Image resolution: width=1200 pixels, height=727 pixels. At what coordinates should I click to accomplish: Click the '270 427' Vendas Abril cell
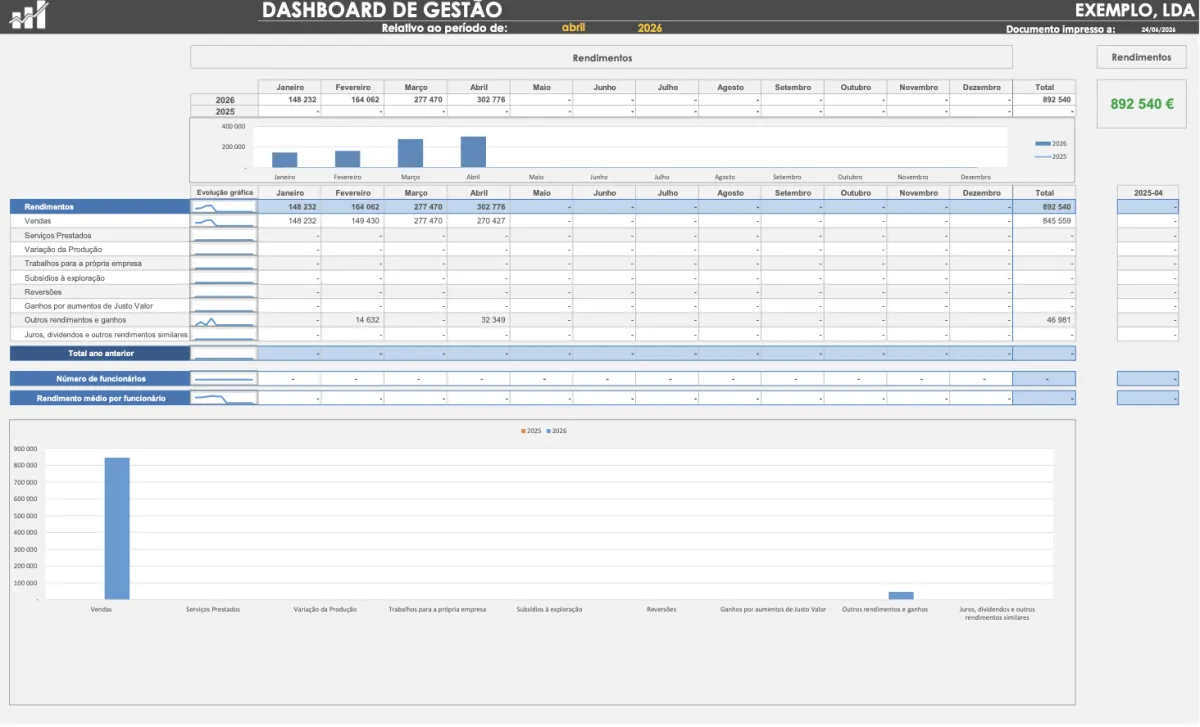tap(479, 220)
